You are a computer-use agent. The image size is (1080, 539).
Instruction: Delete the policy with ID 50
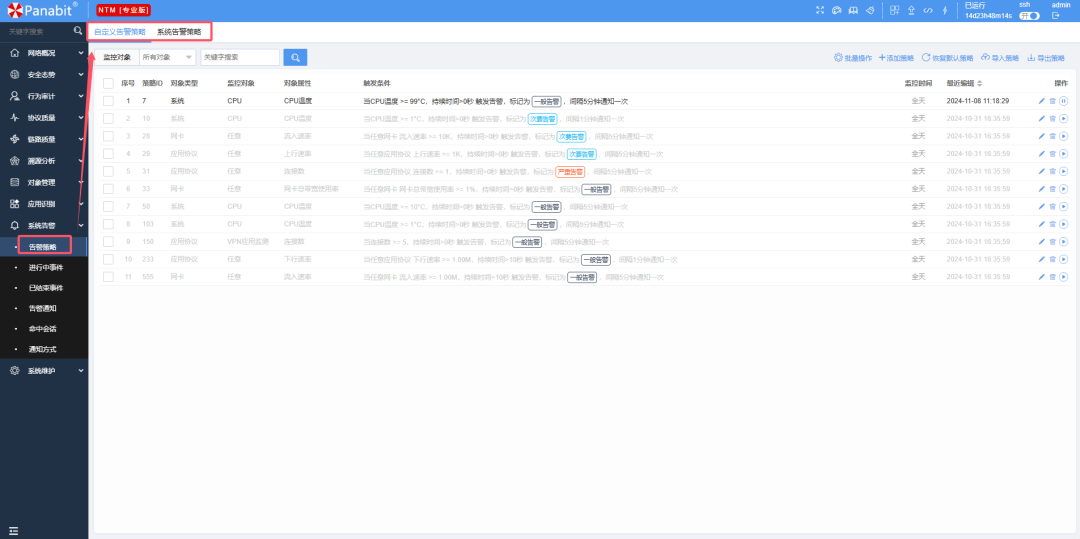coord(1052,207)
